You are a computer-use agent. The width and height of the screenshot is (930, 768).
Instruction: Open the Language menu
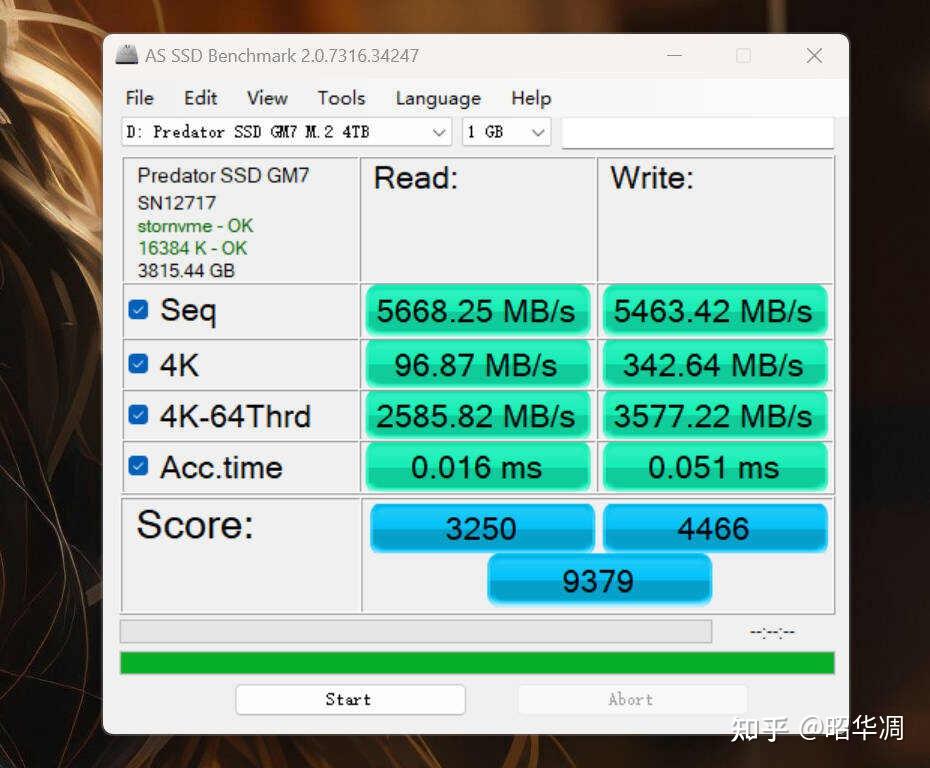click(x=438, y=98)
